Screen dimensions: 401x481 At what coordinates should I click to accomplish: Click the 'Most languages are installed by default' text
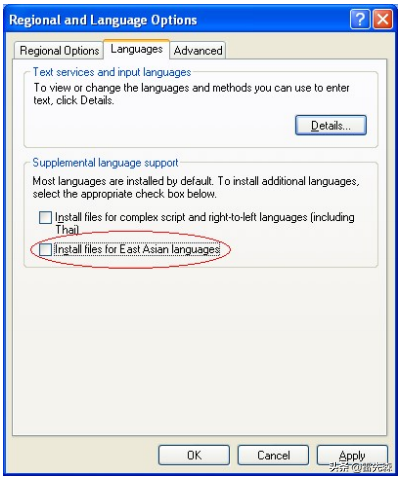tap(196, 187)
